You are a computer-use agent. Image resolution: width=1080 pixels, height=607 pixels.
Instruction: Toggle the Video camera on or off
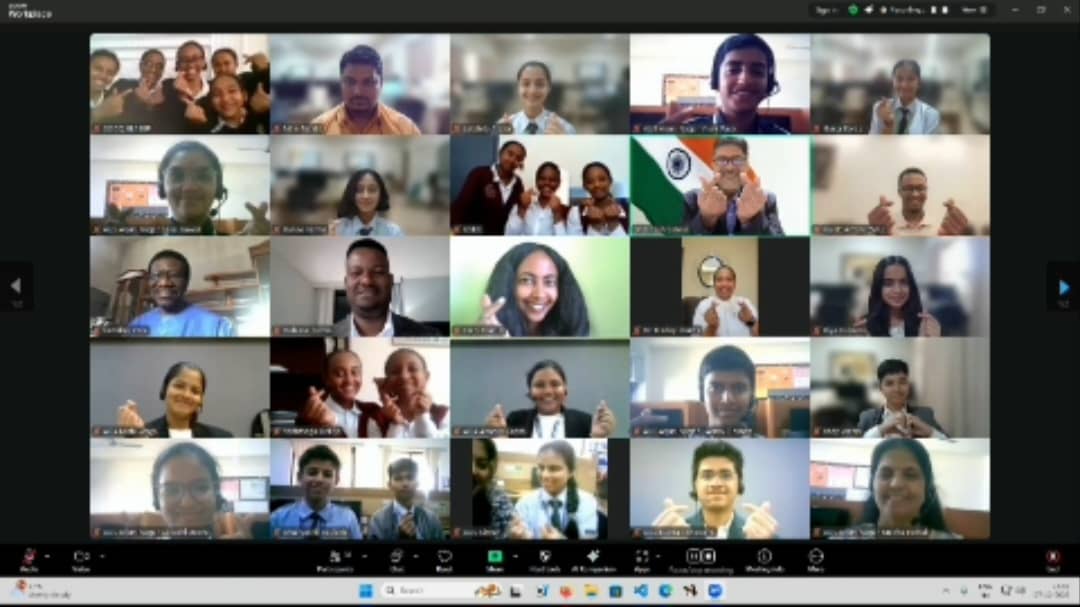tap(81, 557)
